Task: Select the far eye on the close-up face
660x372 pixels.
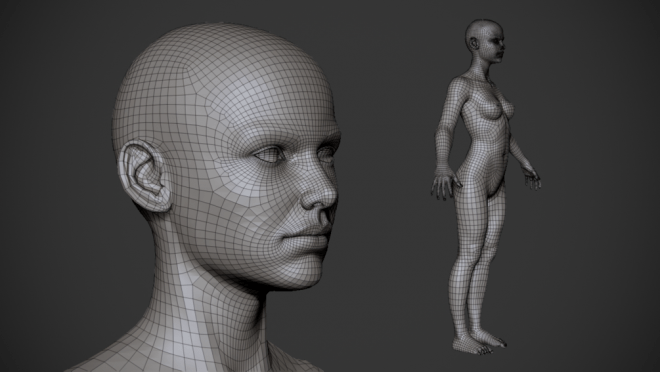Action: [327, 153]
